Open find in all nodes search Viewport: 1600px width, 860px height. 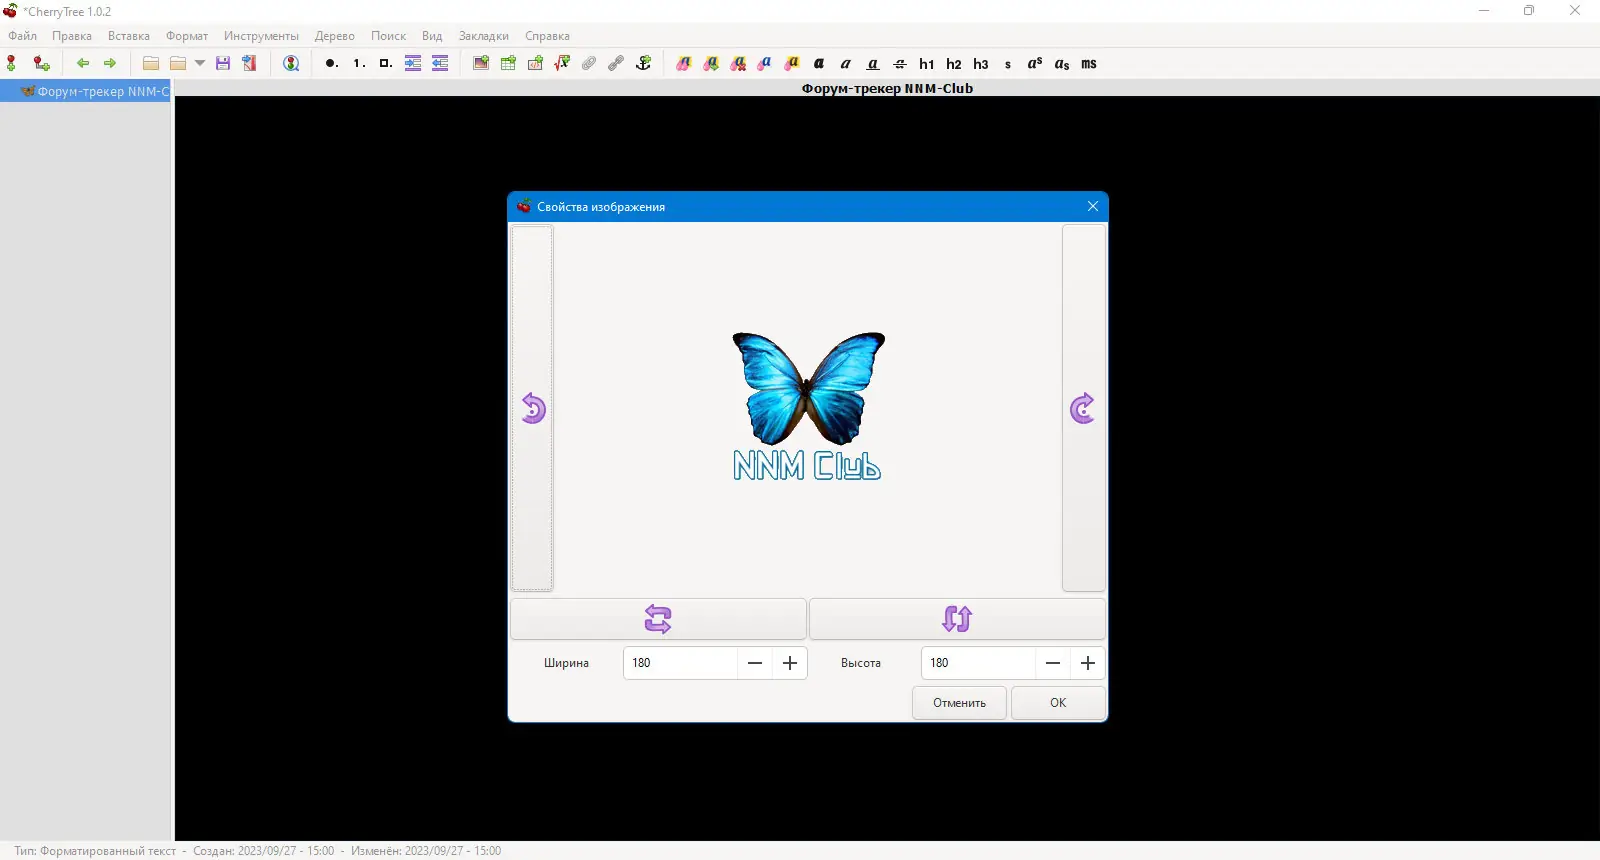pyautogui.click(x=291, y=63)
